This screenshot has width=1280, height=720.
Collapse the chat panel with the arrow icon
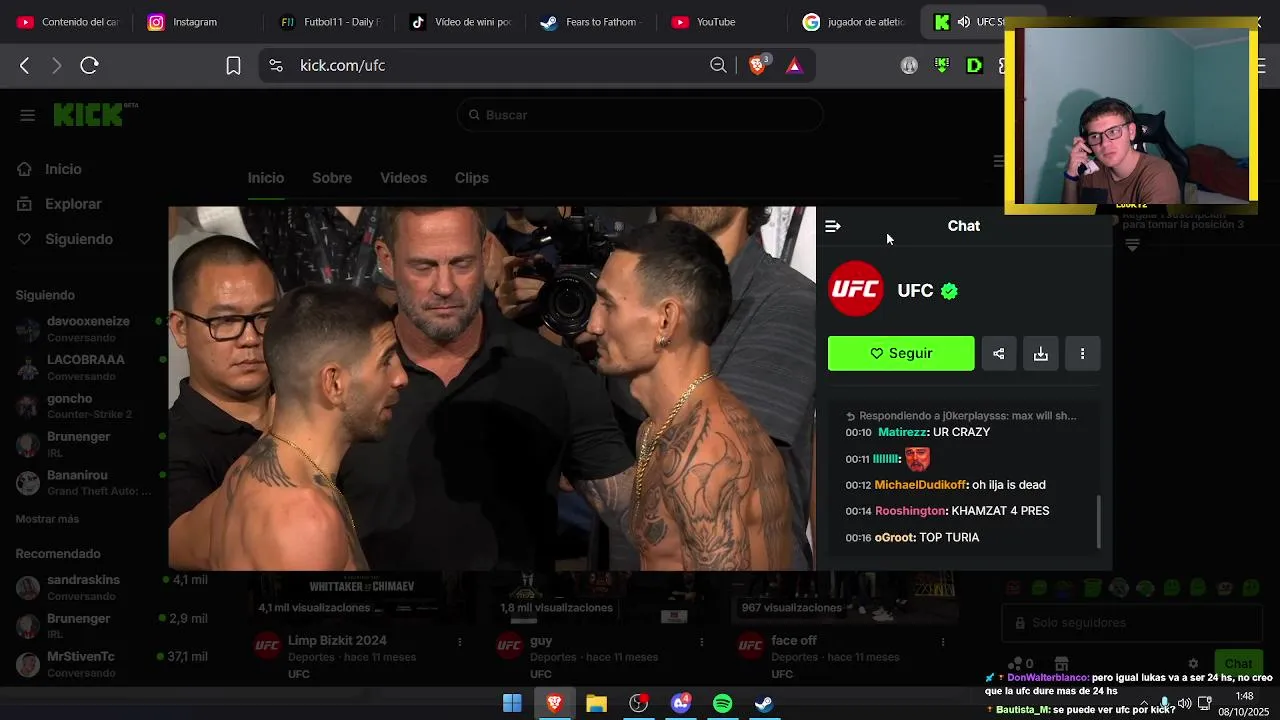click(833, 226)
